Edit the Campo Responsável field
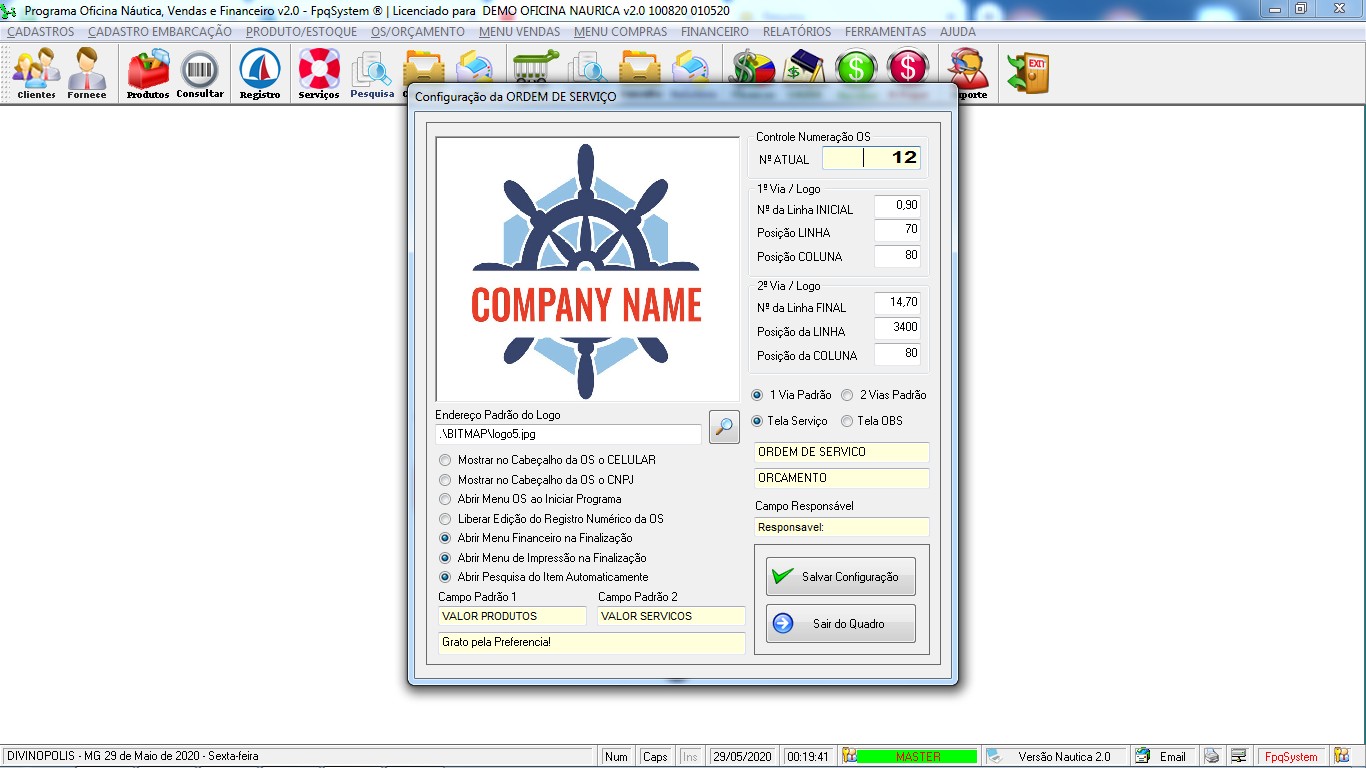 pos(842,527)
